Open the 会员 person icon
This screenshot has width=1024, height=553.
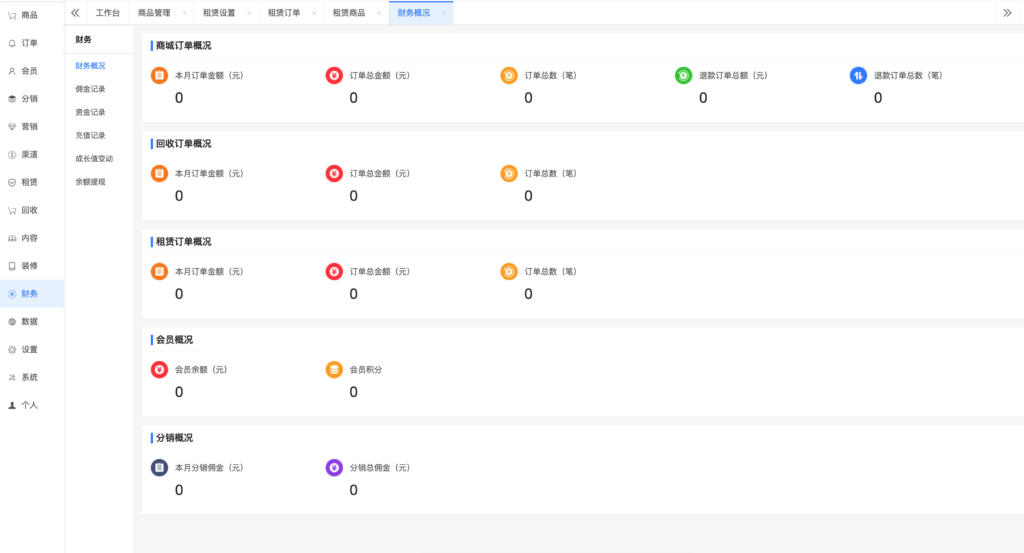[x=12, y=71]
